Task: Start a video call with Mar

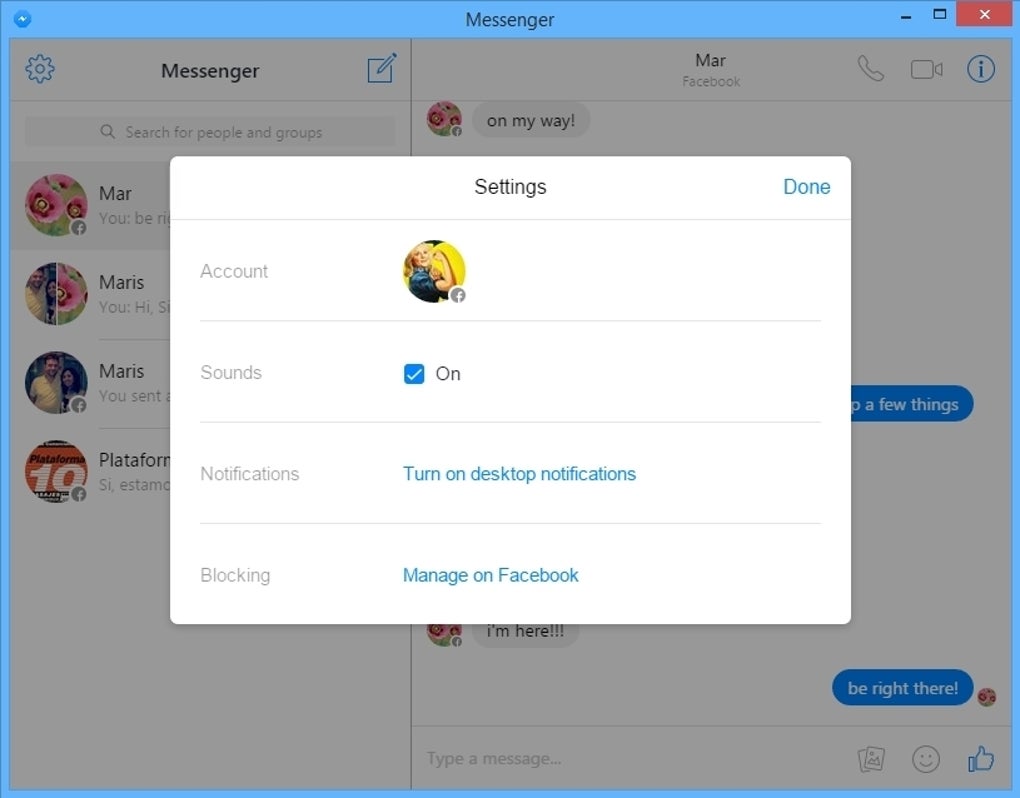Action: 926,69
